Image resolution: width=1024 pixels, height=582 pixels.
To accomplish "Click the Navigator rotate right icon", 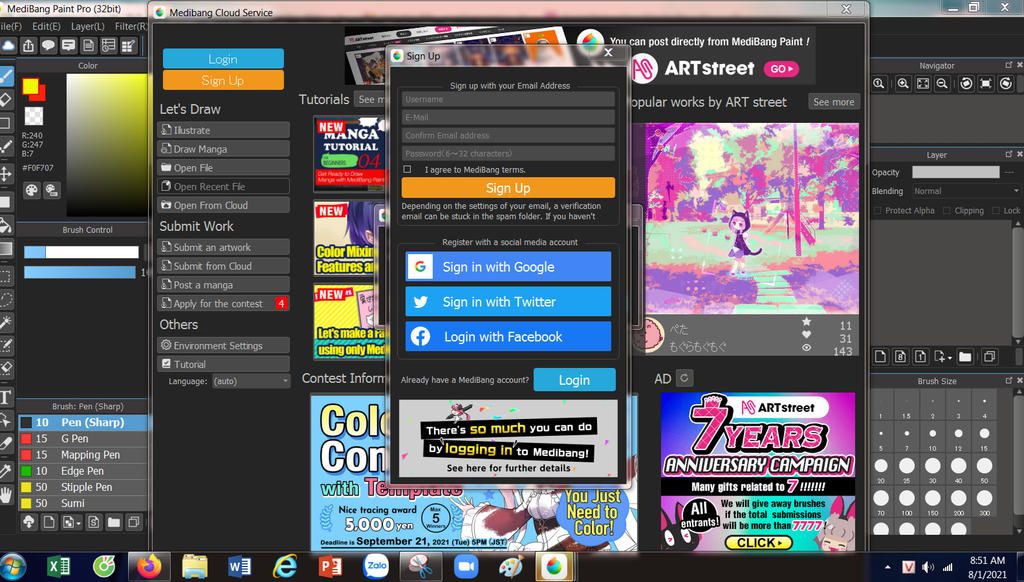I will [x=1006, y=84].
